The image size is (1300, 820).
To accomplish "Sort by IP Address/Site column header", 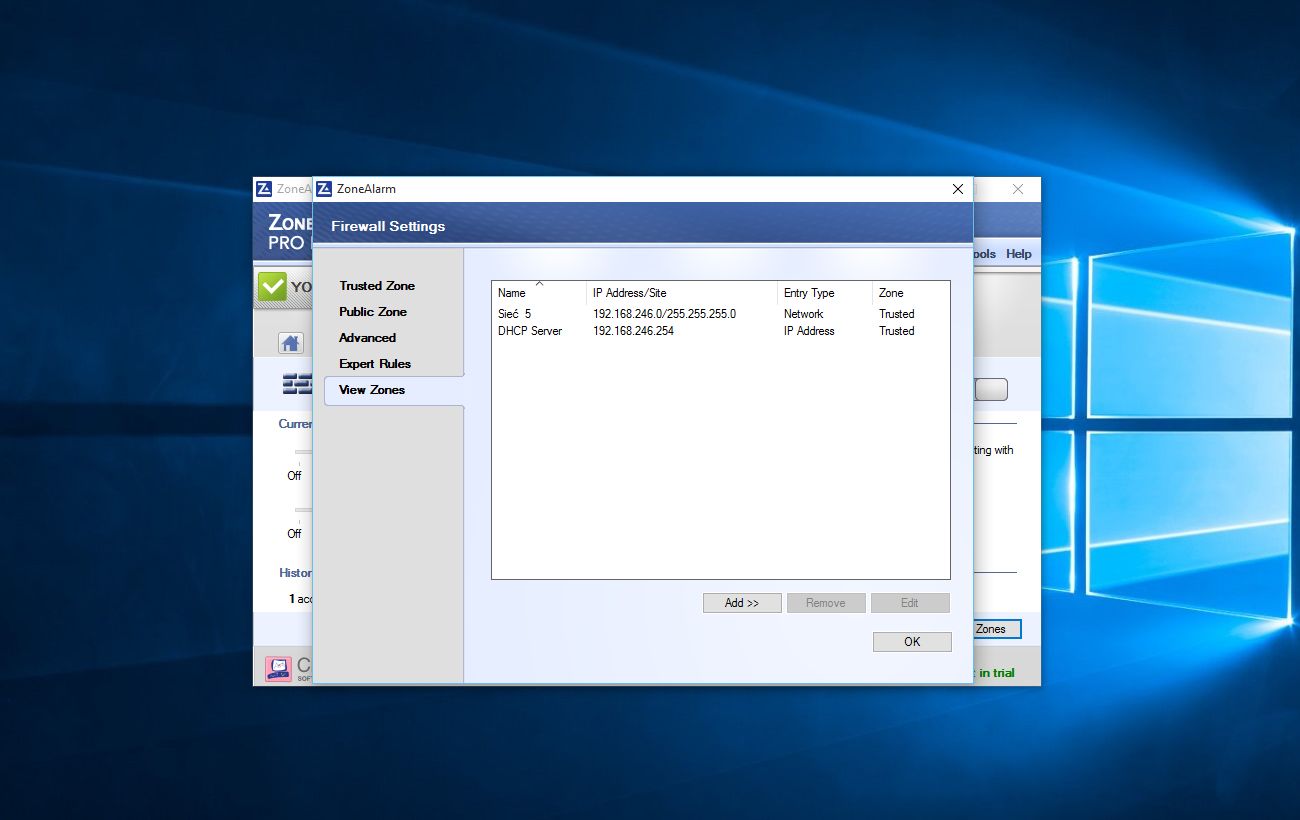I will pos(682,293).
